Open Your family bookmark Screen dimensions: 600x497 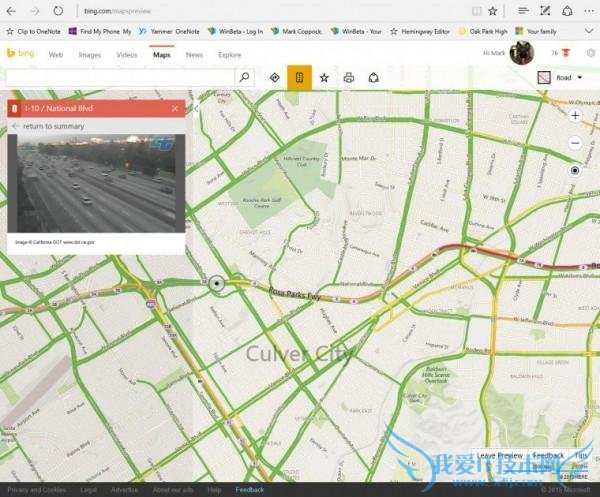coord(536,31)
